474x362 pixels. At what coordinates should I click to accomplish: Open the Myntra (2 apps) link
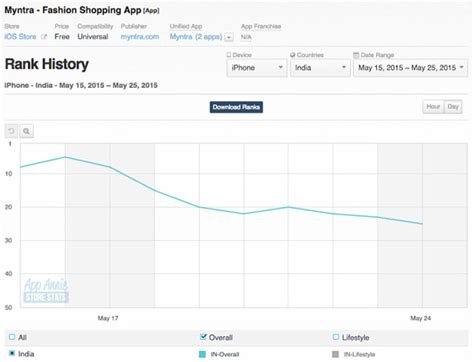[196, 37]
